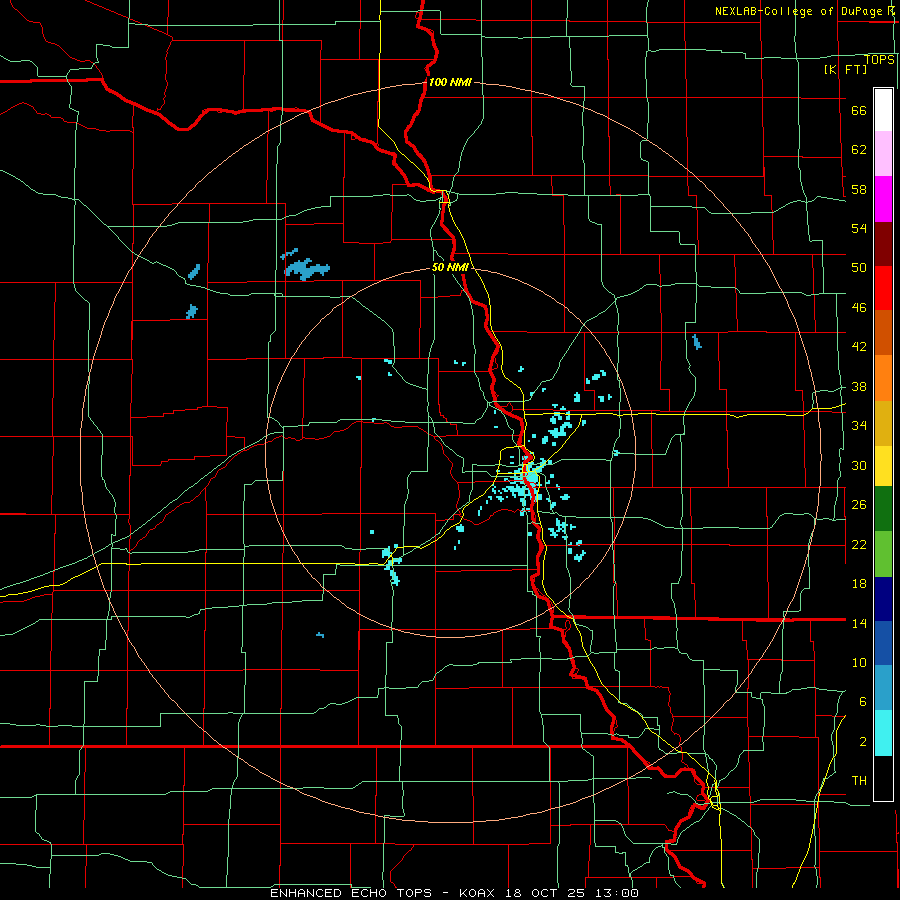Click the magenta legend color block
Image resolution: width=900 pixels, height=900 pixels.
(883, 199)
